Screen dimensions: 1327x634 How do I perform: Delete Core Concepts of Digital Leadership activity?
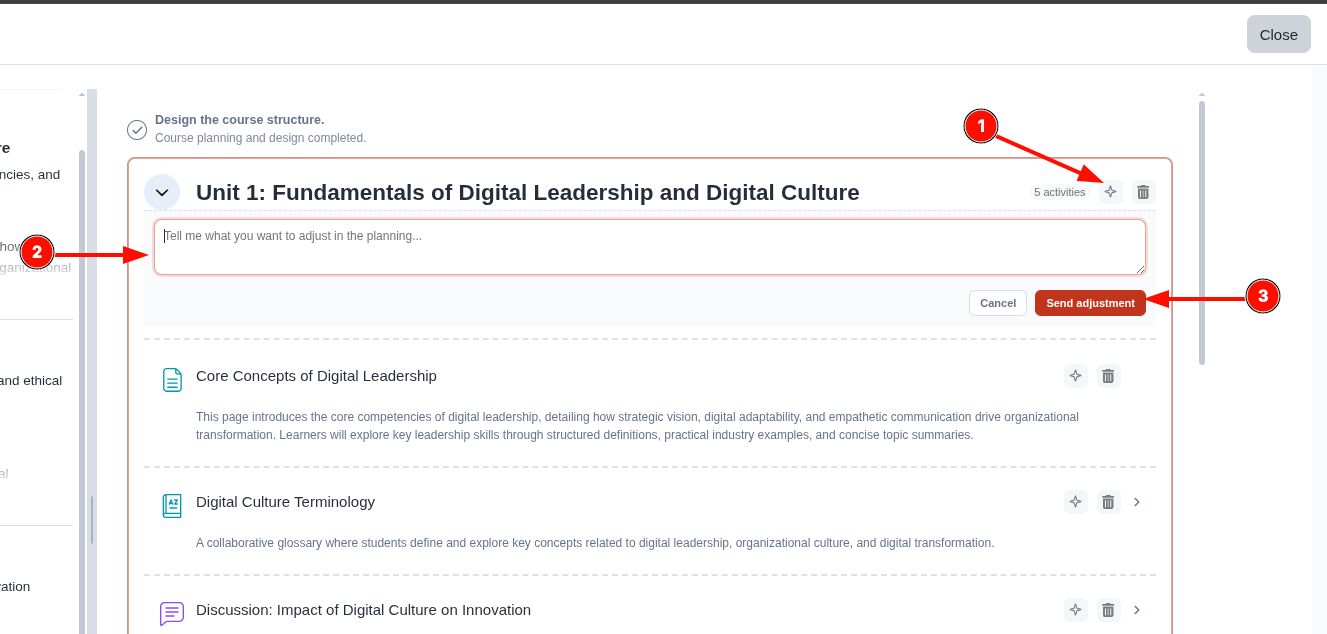(x=1108, y=376)
